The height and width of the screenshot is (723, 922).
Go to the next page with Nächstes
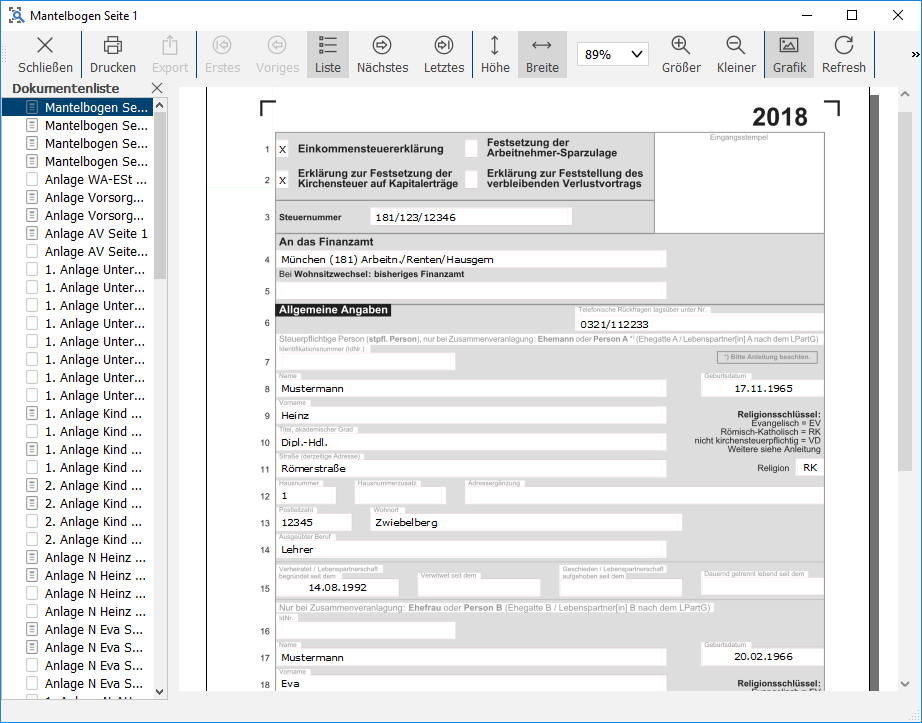click(x=382, y=55)
